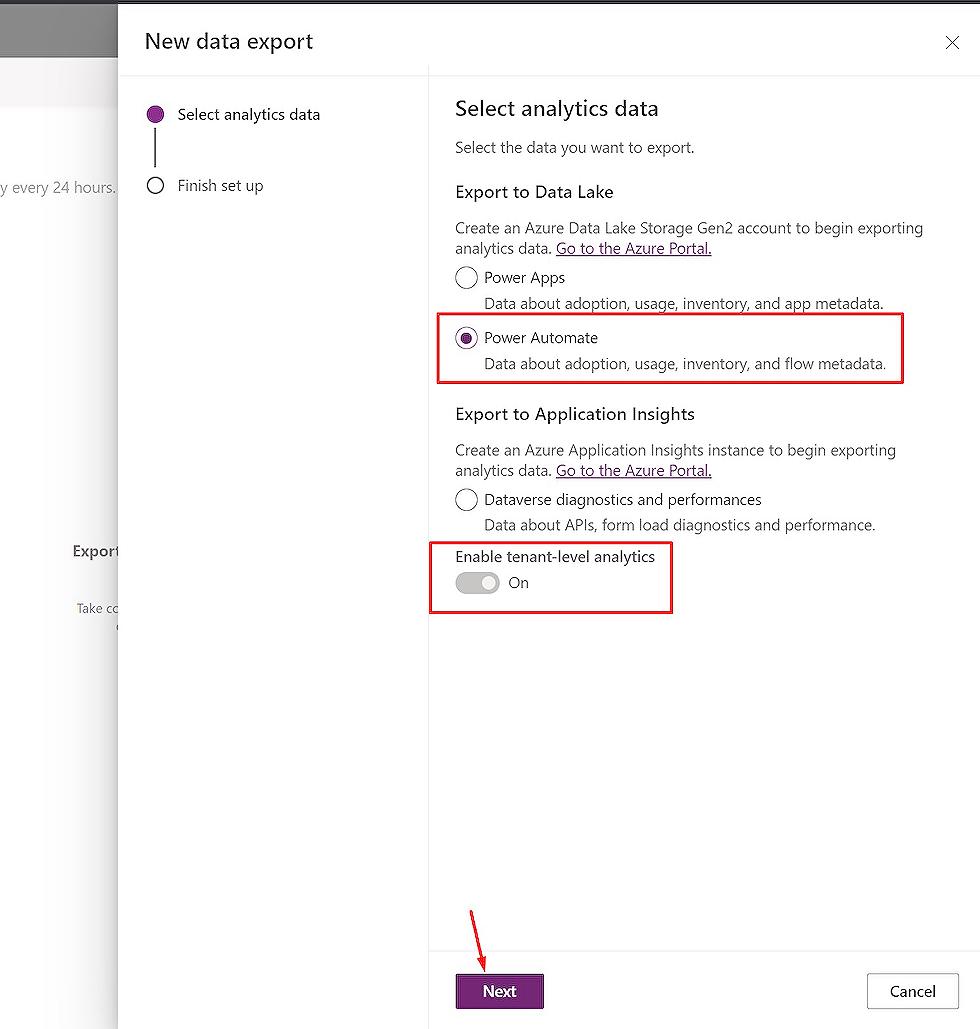Click the Next button
Screen dimensions: 980x1029
500,991
